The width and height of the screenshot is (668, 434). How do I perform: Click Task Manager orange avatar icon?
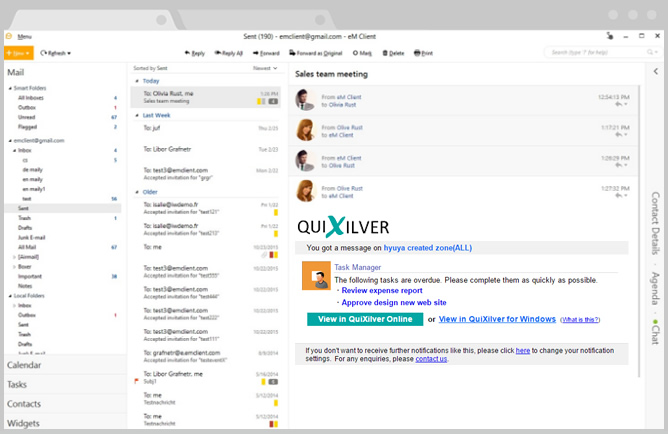click(x=316, y=276)
